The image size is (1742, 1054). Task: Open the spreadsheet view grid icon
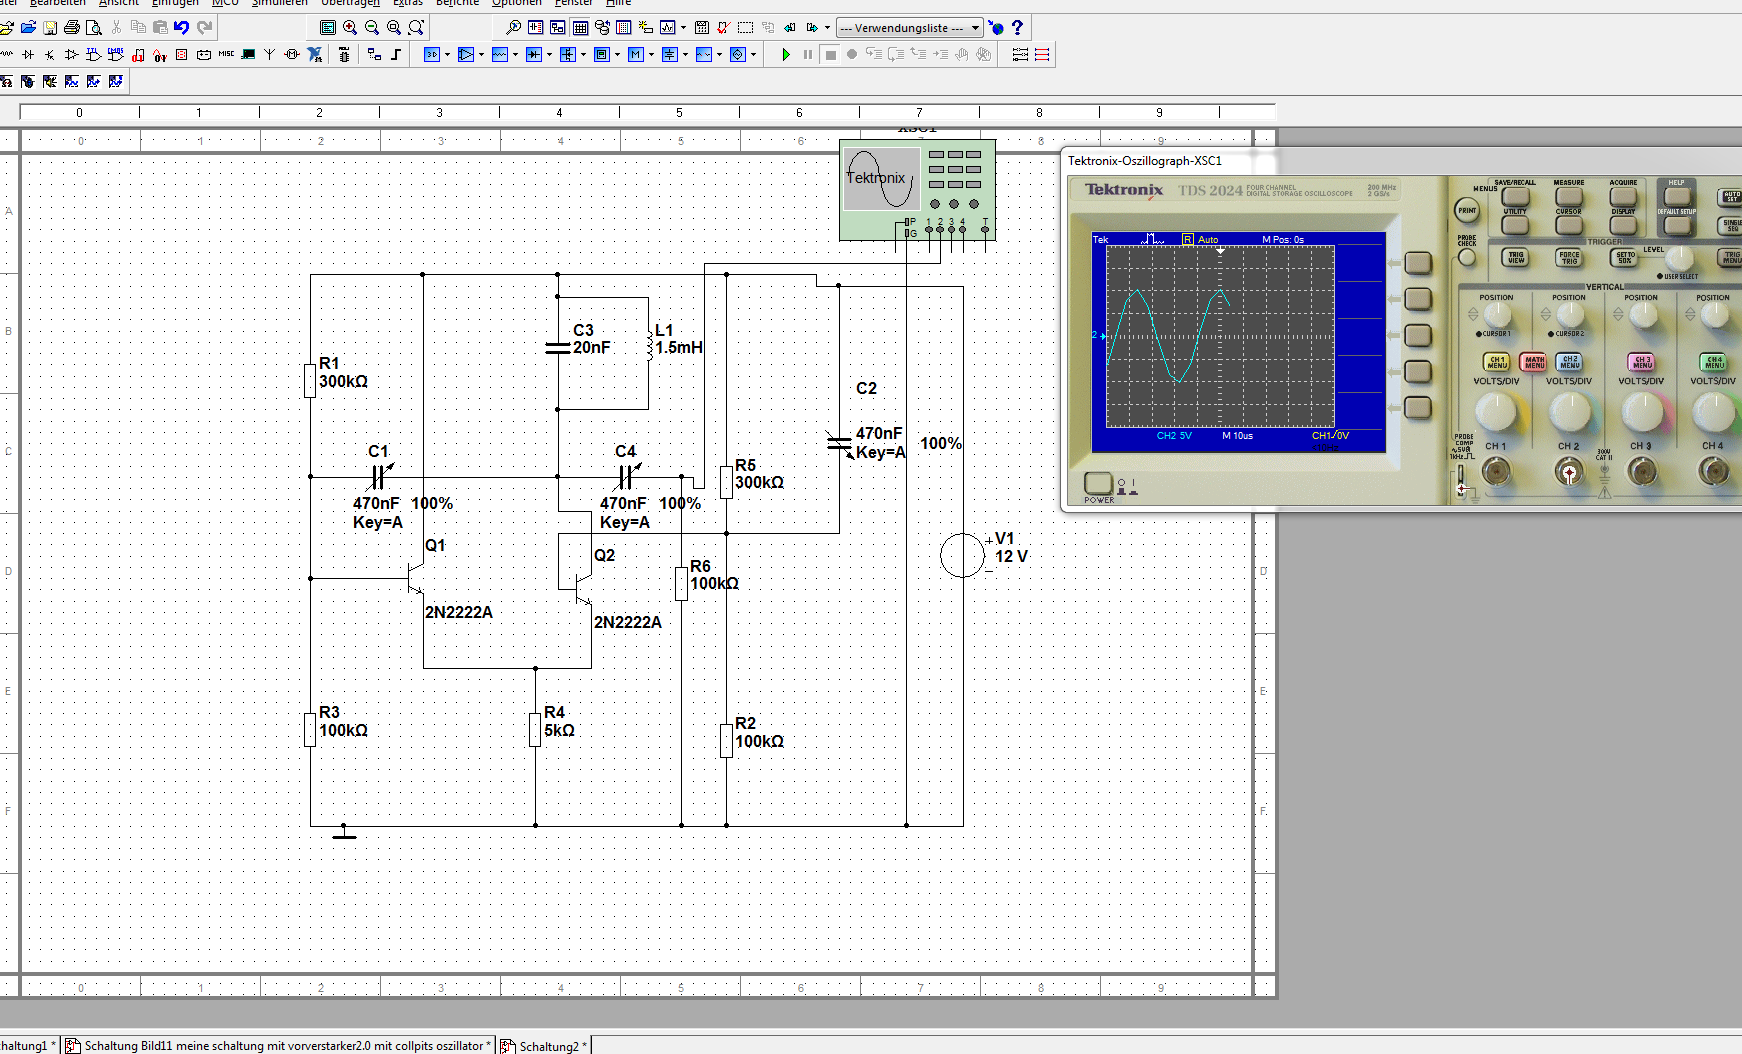click(580, 28)
